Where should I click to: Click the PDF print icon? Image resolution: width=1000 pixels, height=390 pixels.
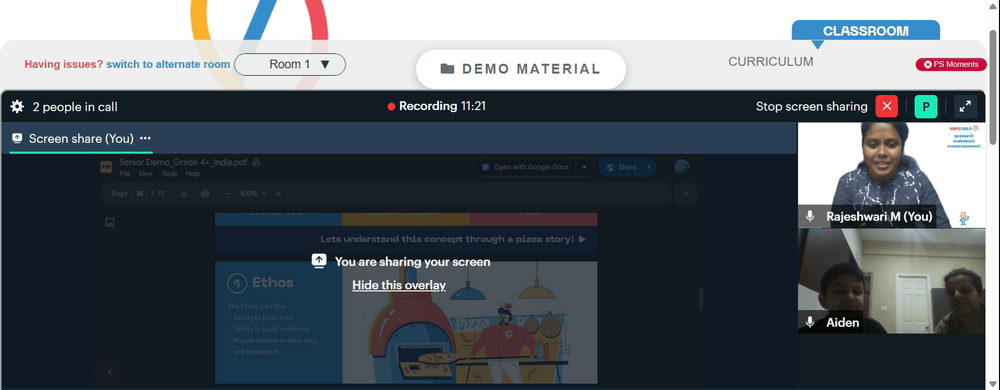pos(205,194)
